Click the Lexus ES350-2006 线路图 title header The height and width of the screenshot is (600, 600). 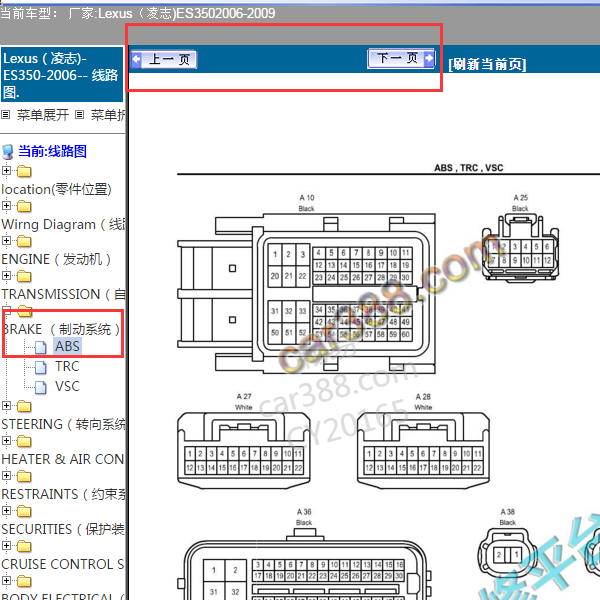(62, 75)
